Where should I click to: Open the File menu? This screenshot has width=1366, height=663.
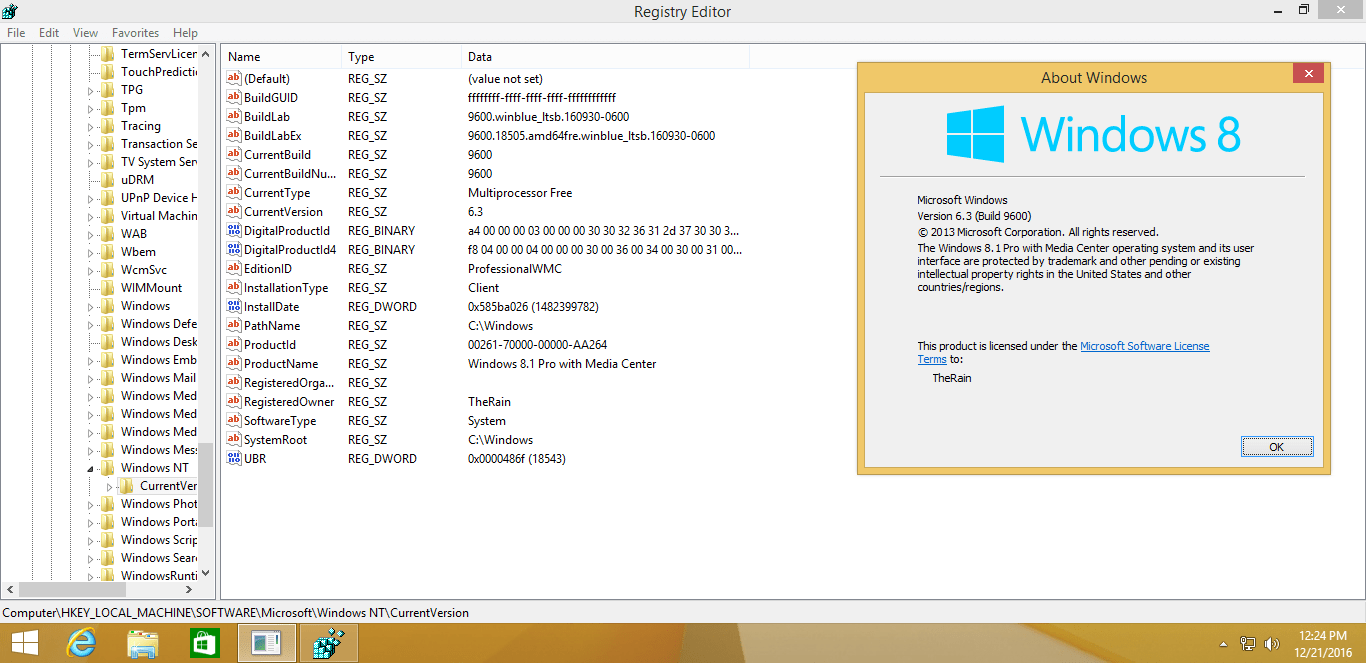tap(16, 33)
